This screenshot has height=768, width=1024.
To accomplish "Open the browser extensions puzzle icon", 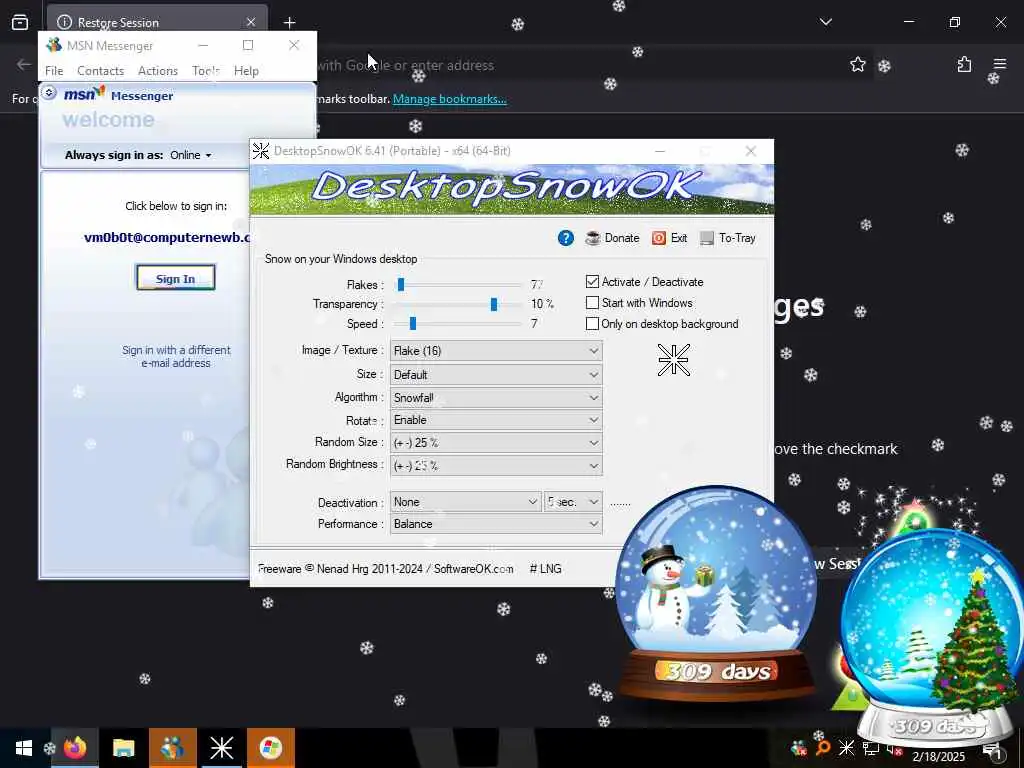I will (x=964, y=64).
